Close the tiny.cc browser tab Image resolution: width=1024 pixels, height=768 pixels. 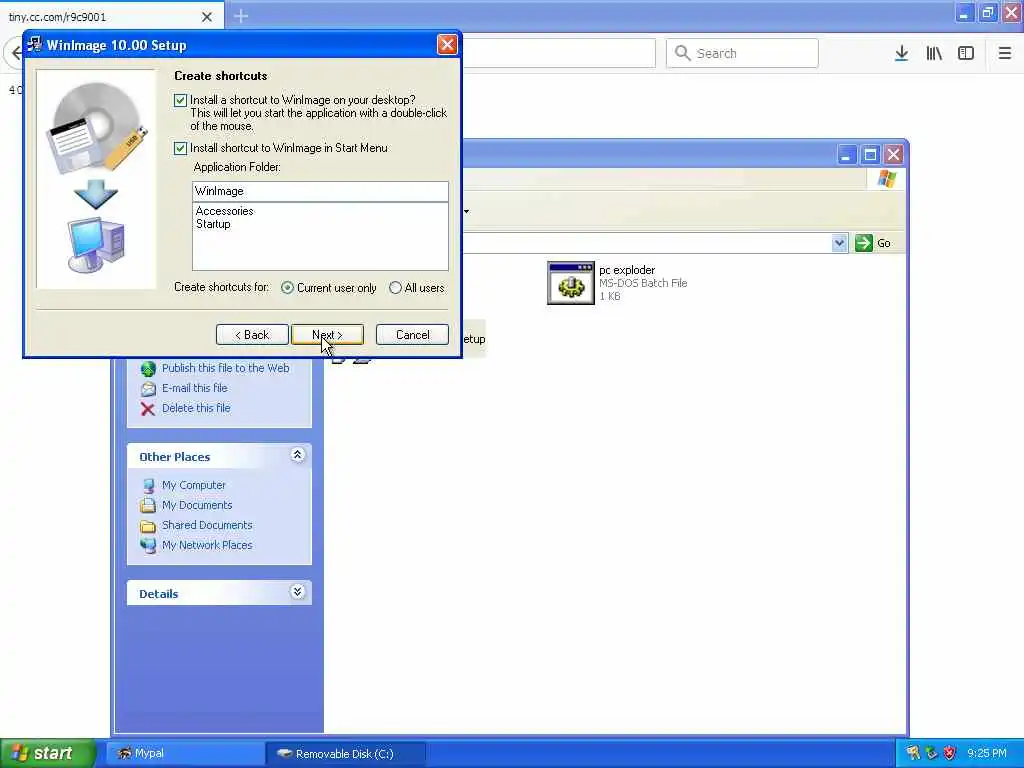point(206,17)
